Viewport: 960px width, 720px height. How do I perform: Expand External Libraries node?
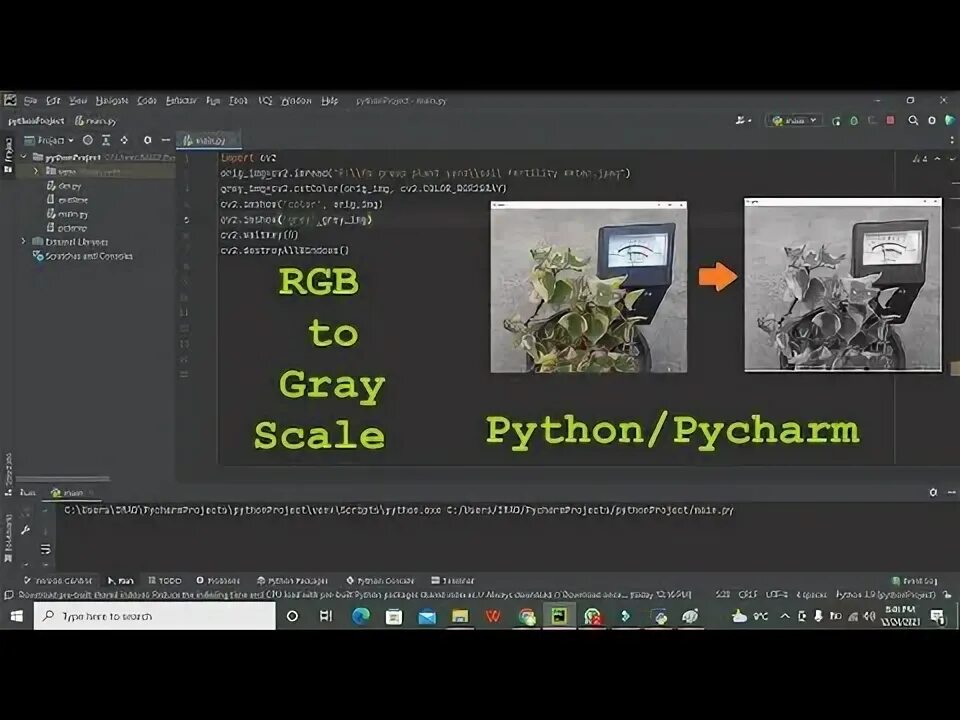(24, 241)
